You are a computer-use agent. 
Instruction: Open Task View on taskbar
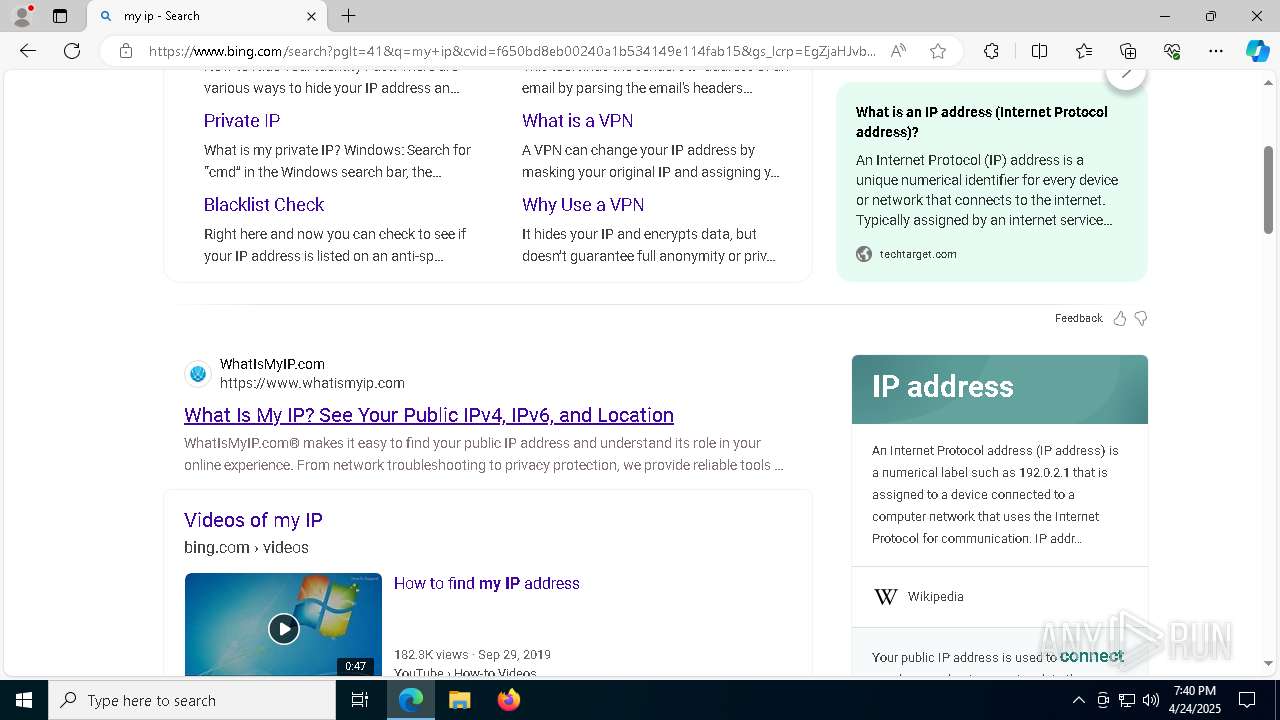coord(360,700)
